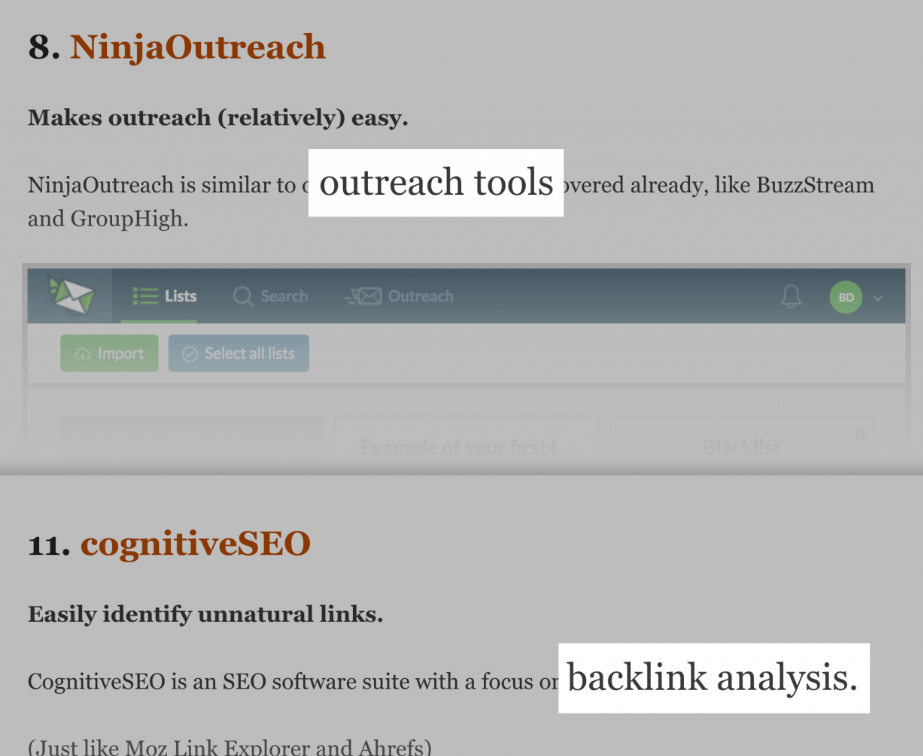
Task: Switch to the Lists tab
Action: (x=164, y=296)
